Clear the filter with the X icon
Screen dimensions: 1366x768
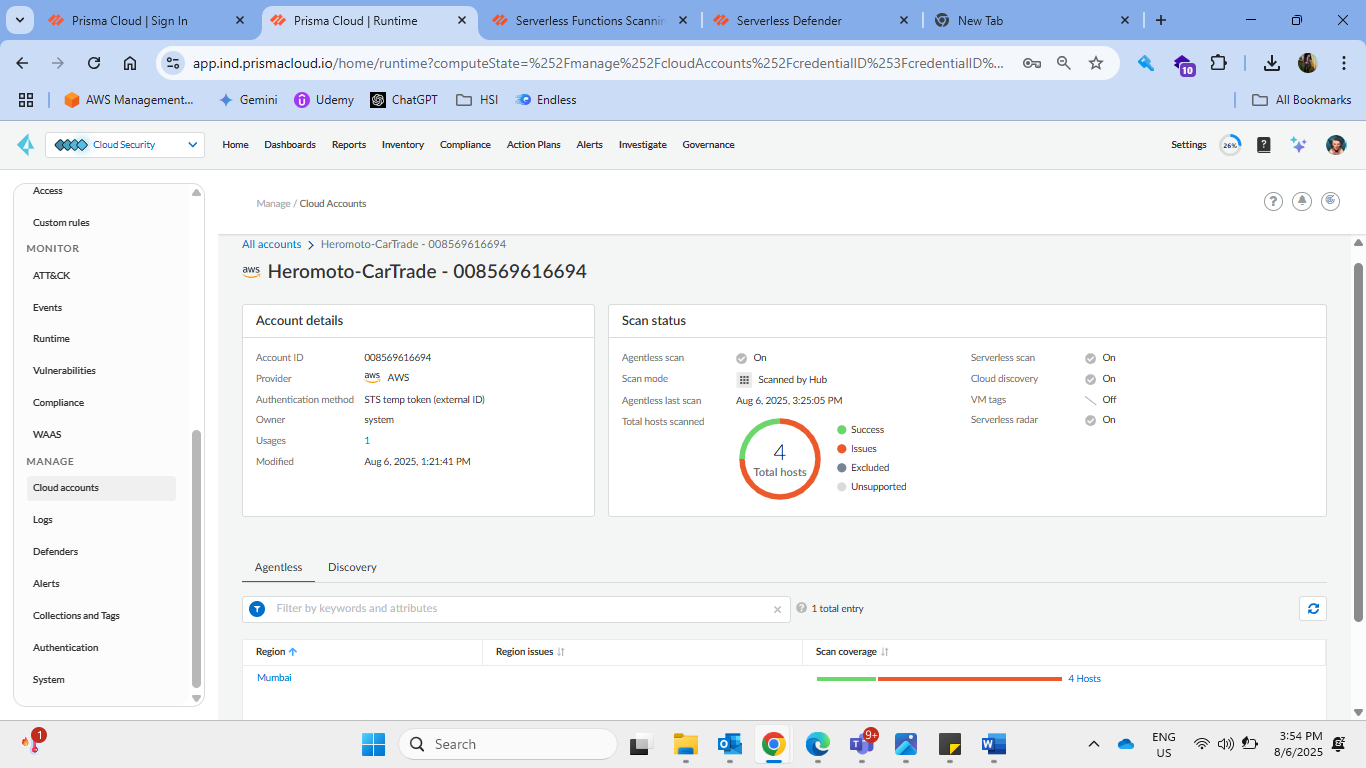click(x=777, y=609)
